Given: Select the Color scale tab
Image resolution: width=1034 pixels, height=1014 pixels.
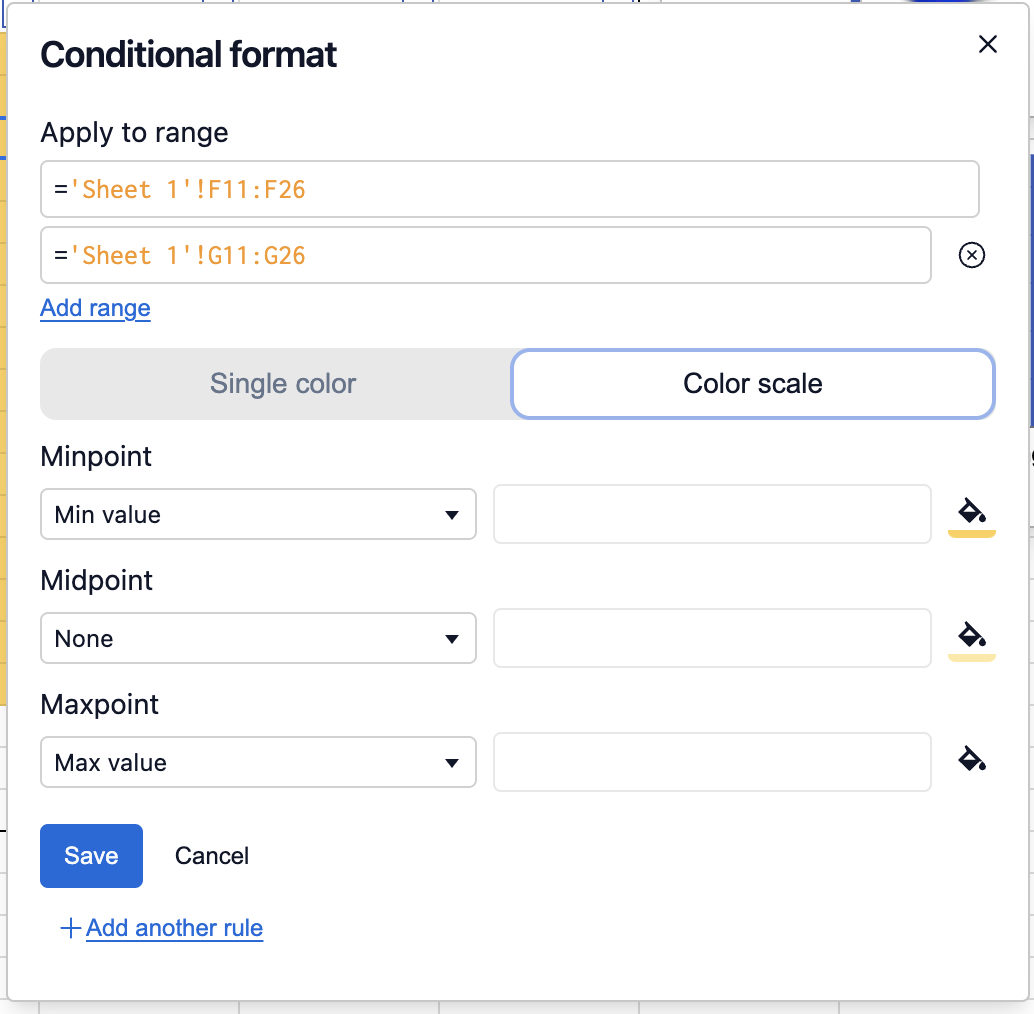Looking at the screenshot, I should click(x=752, y=384).
